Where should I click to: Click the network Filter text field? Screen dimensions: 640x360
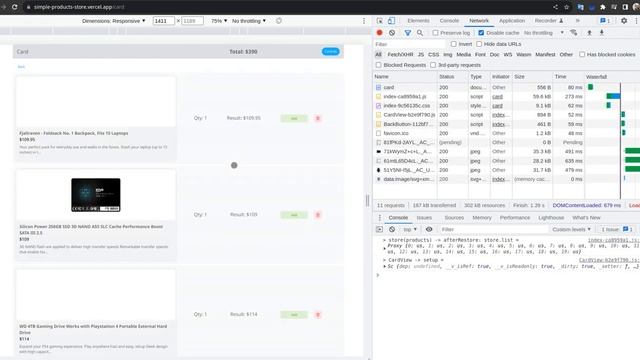point(409,44)
